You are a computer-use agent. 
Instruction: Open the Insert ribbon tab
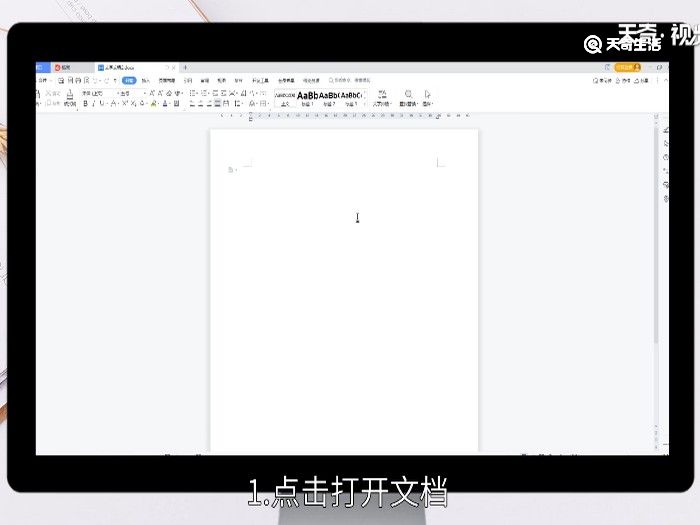point(146,80)
